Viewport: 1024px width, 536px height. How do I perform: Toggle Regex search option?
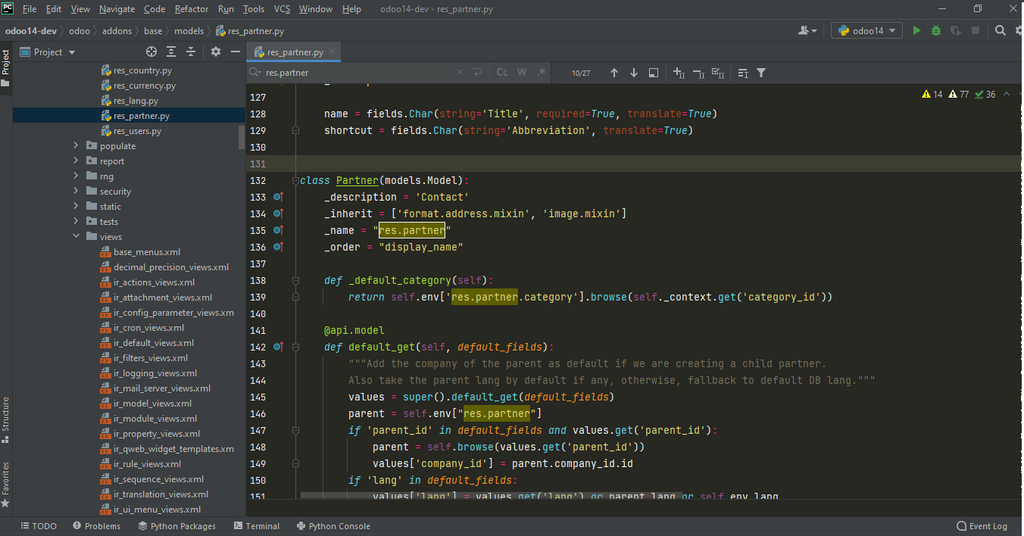pyautogui.click(x=541, y=73)
